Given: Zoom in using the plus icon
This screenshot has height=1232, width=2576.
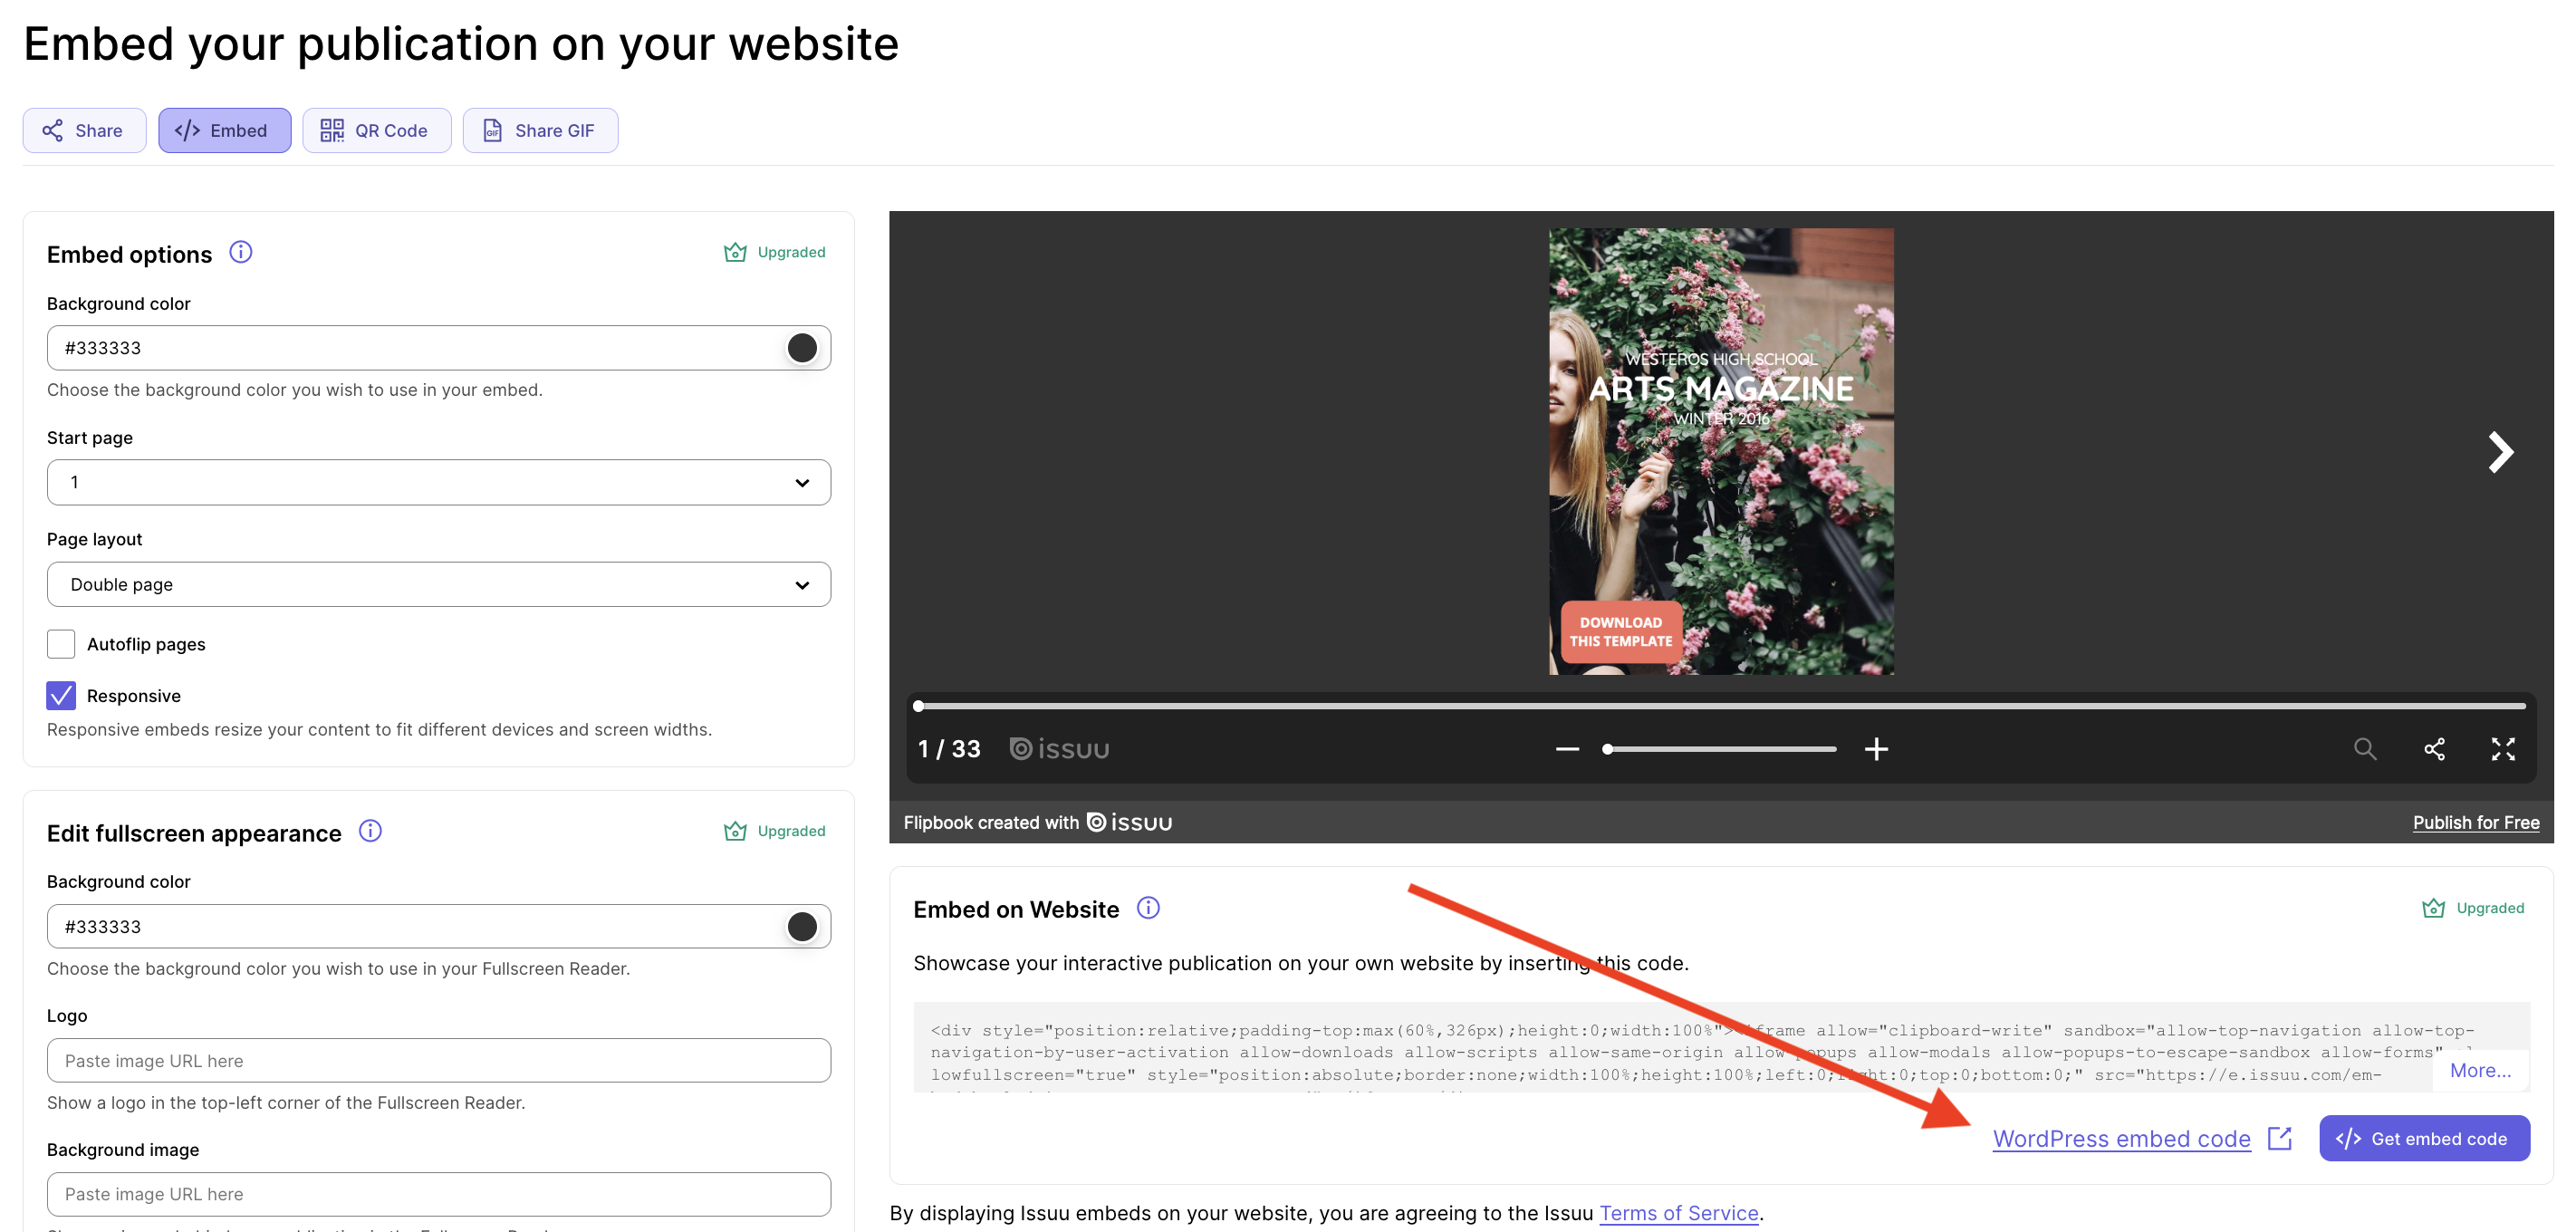Looking at the screenshot, I should point(1876,748).
